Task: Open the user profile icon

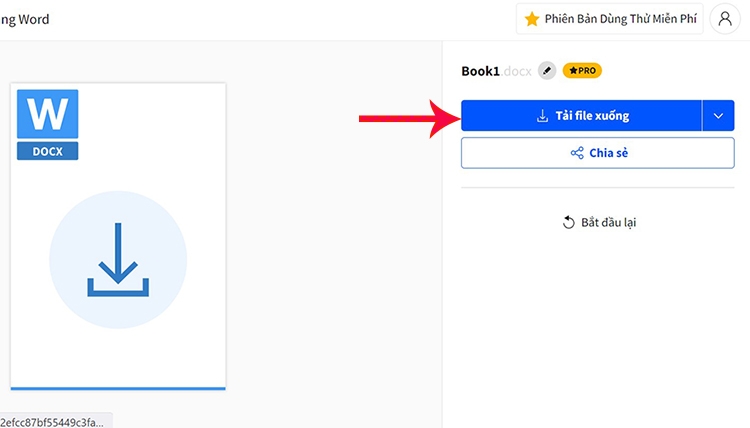Action: 725,19
